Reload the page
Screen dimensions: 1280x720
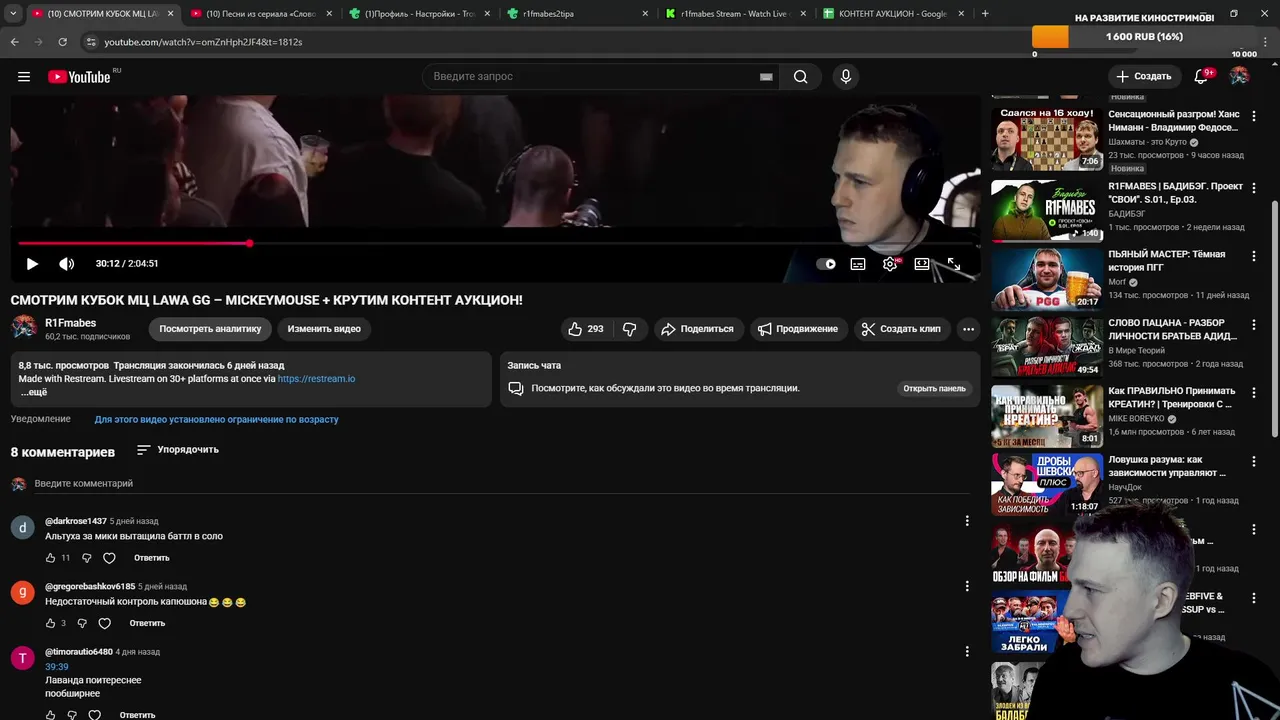pos(63,42)
